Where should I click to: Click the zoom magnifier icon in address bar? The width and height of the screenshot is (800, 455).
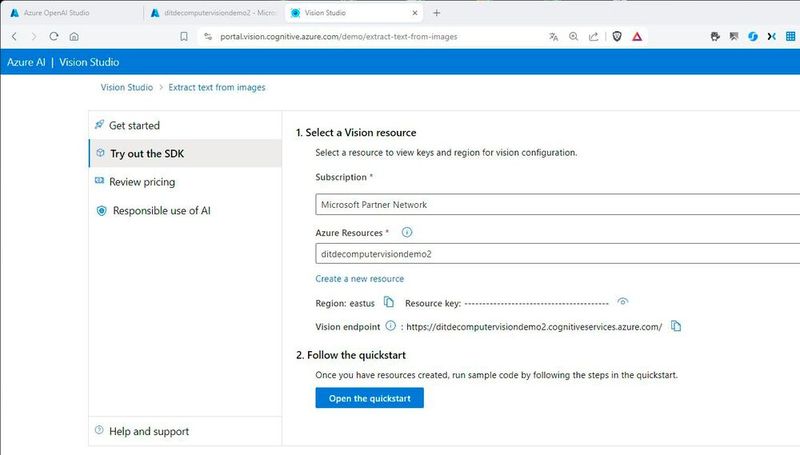pyautogui.click(x=573, y=36)
